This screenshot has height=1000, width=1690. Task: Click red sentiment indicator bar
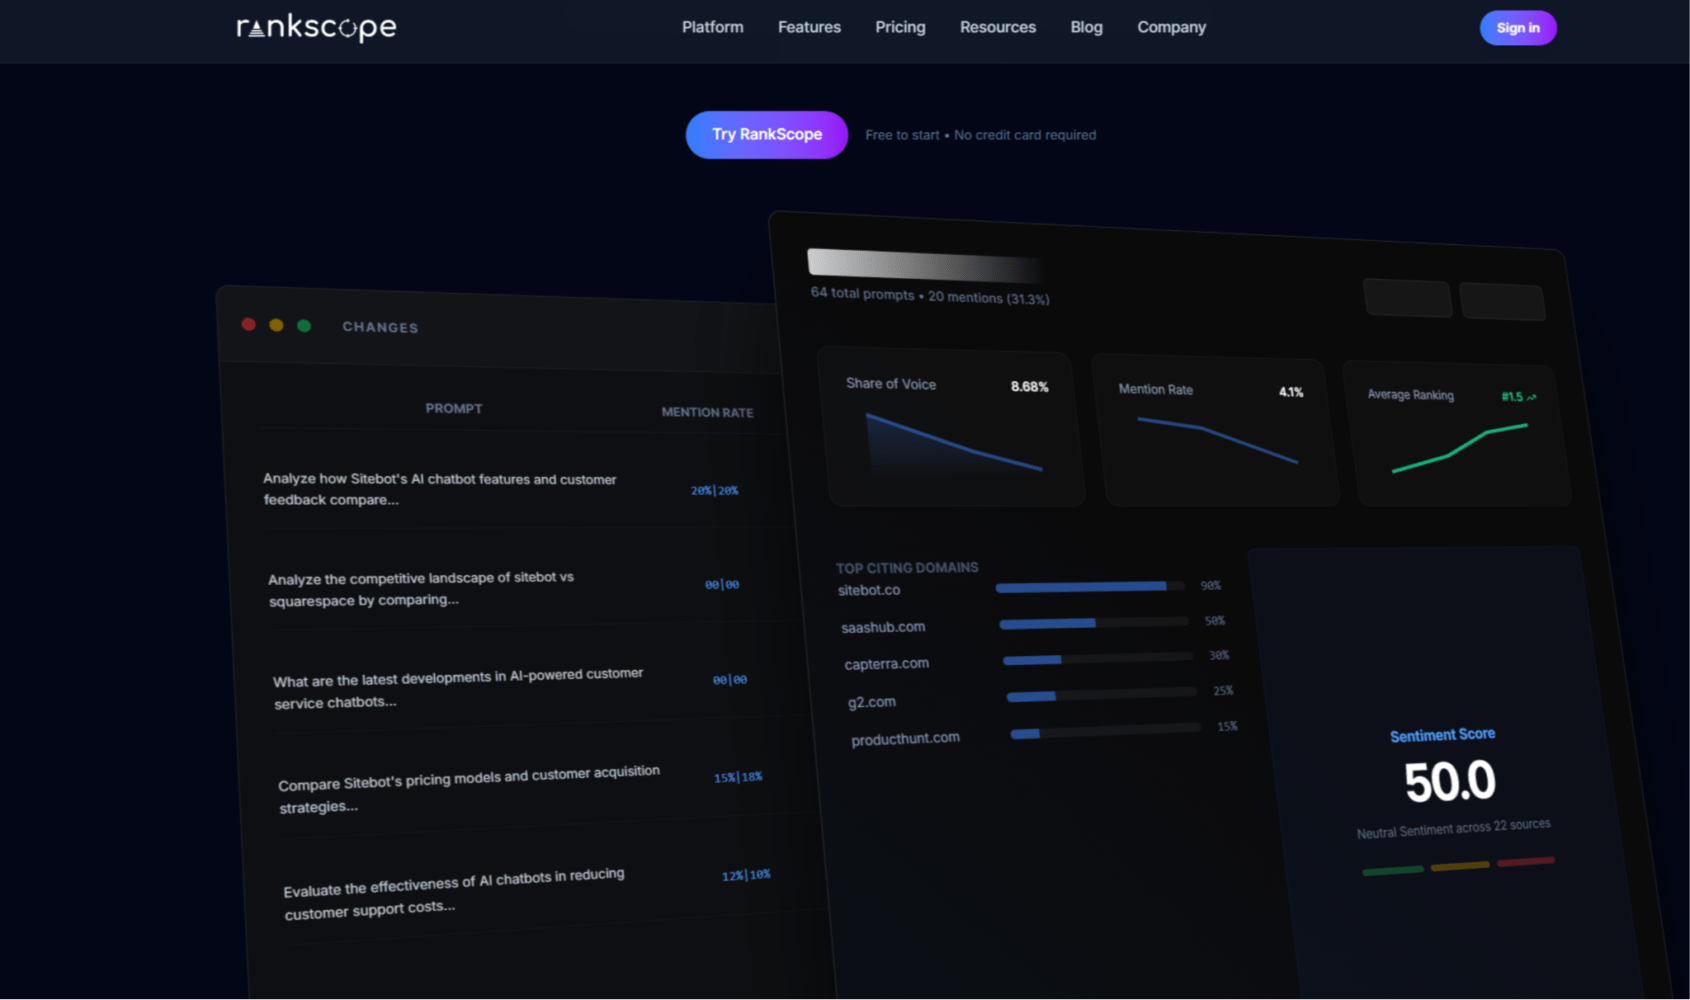1525,861
